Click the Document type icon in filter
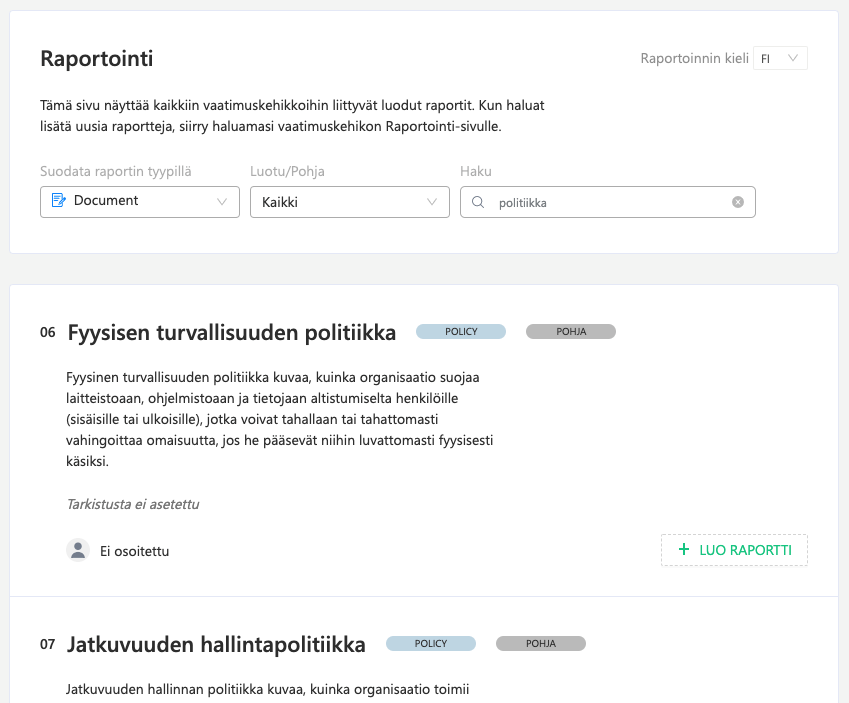Screen dimensions: 849x703 pos(58,200)
